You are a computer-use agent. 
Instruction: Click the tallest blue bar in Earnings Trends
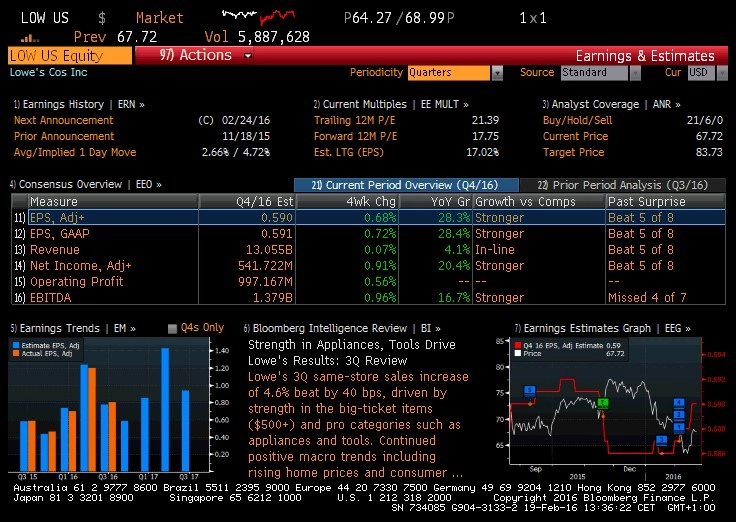(x=165, y=409)
